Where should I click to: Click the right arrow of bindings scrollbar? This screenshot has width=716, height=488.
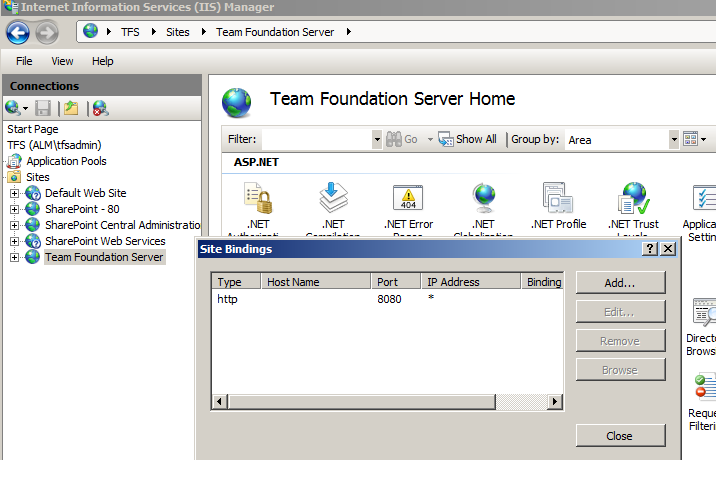[x=555, y=402]
